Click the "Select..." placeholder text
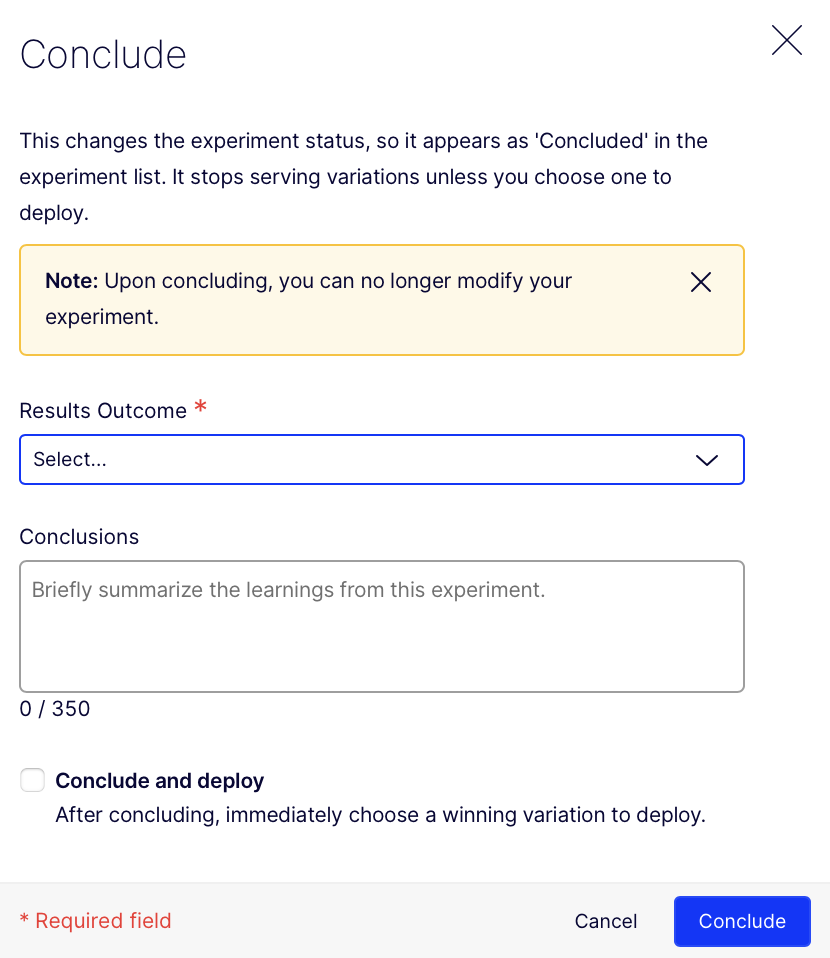 (x=70, y=460)
